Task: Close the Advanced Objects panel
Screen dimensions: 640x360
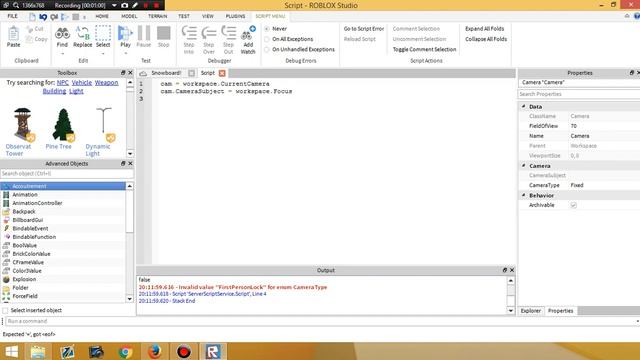Action: point(130,163)
